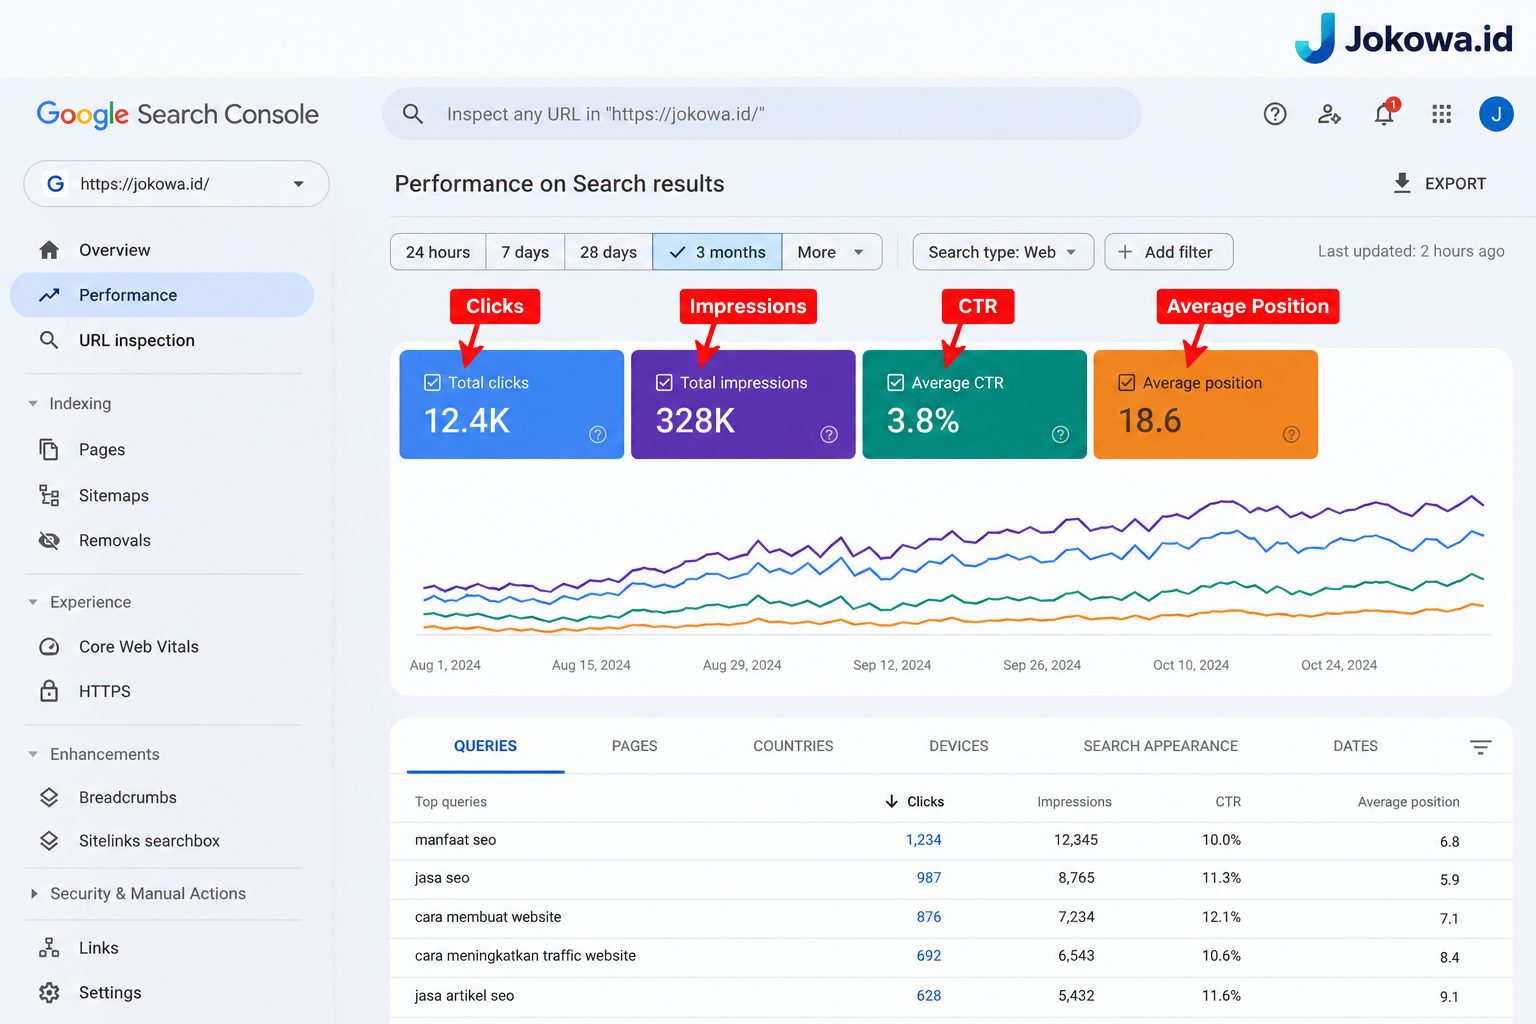The width and height of the screenshot is (1536, 1024).
Task: Open the property selector https://jokowa.id/ dropdown
Action: (x=177, y=184)
